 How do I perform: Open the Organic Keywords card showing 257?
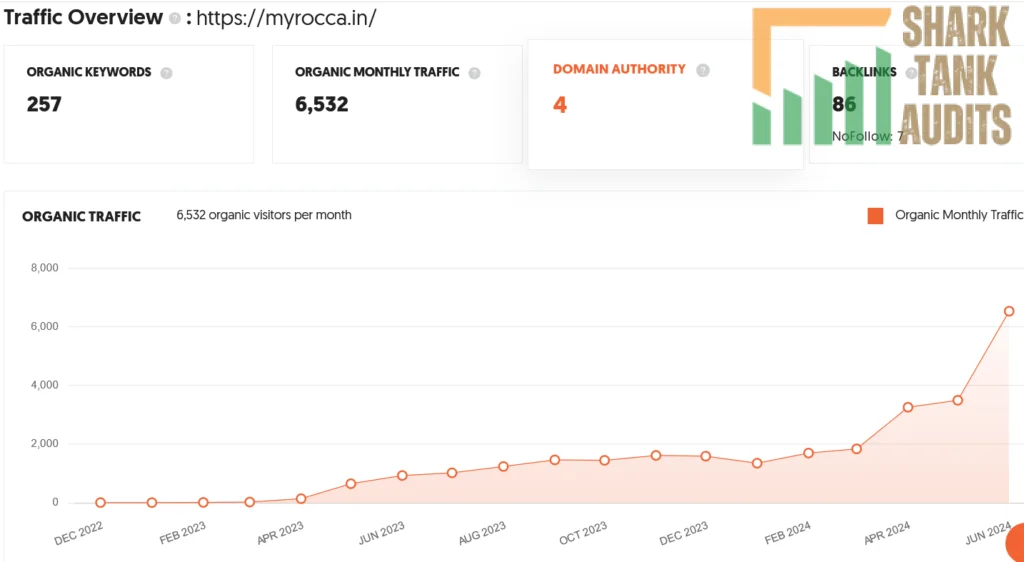point(129,104)
